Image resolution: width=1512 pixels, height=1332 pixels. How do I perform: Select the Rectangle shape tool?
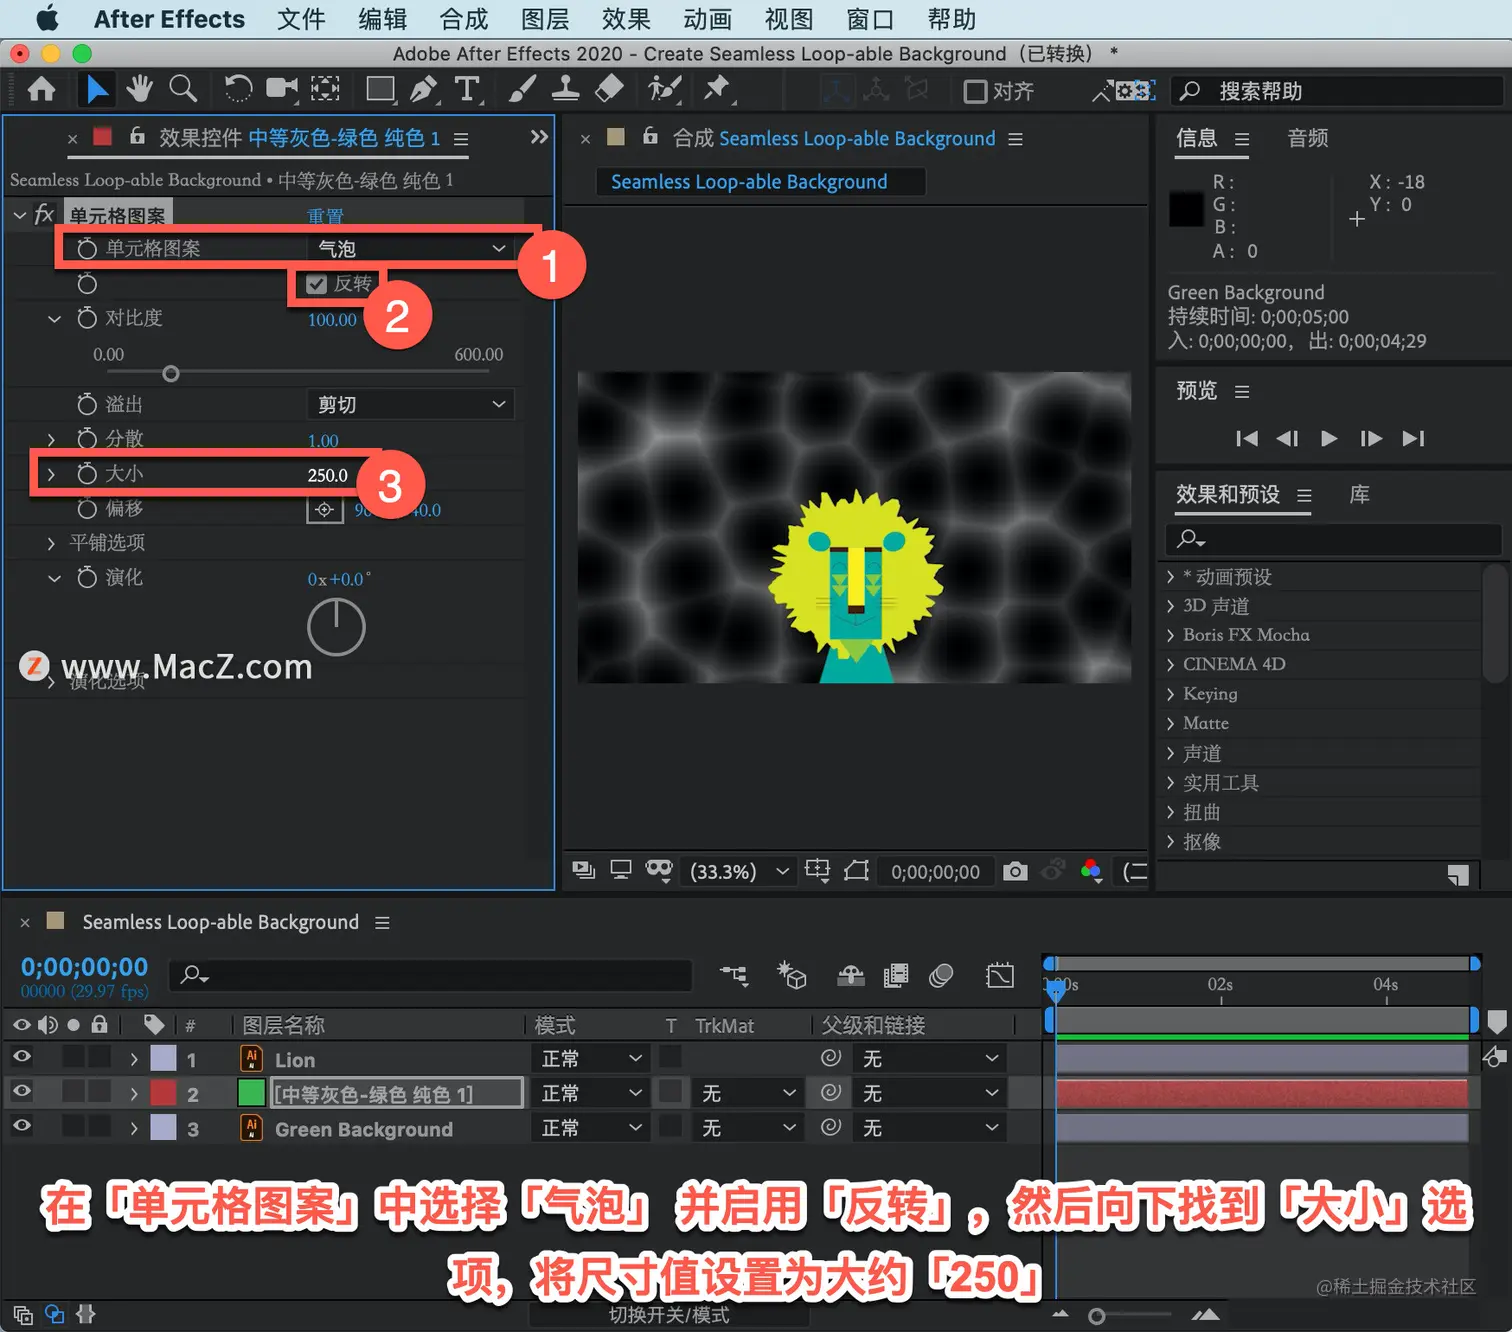coord(380,90)
